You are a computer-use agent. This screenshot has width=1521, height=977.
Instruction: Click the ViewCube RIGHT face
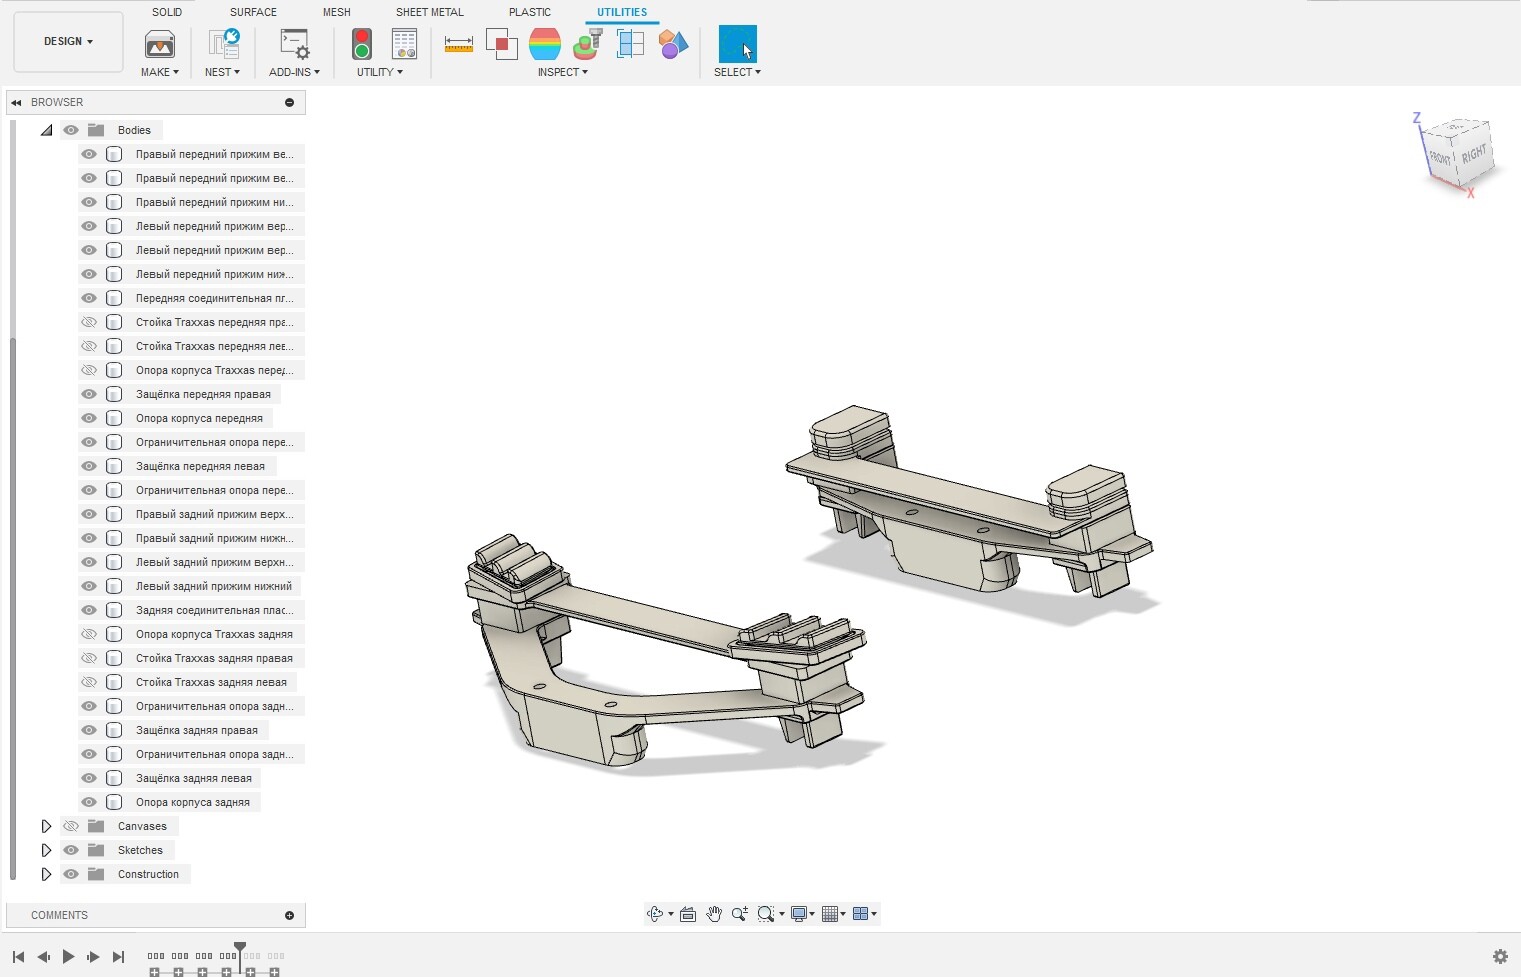1473,155
